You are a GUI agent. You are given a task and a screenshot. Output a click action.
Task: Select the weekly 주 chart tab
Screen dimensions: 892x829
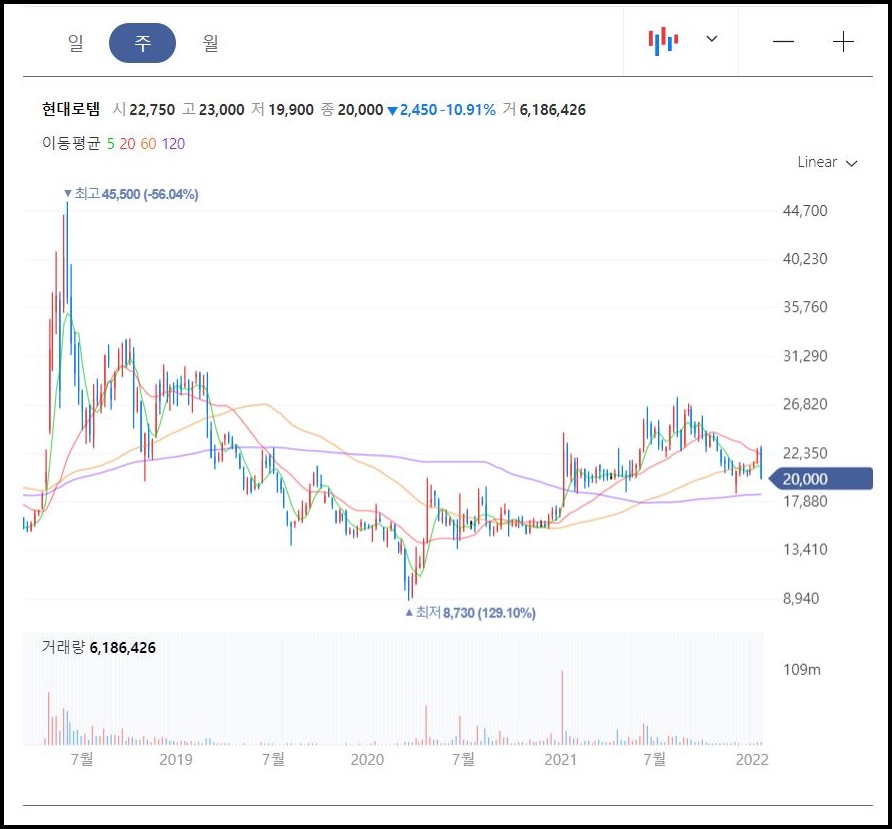tap(142, 43)
